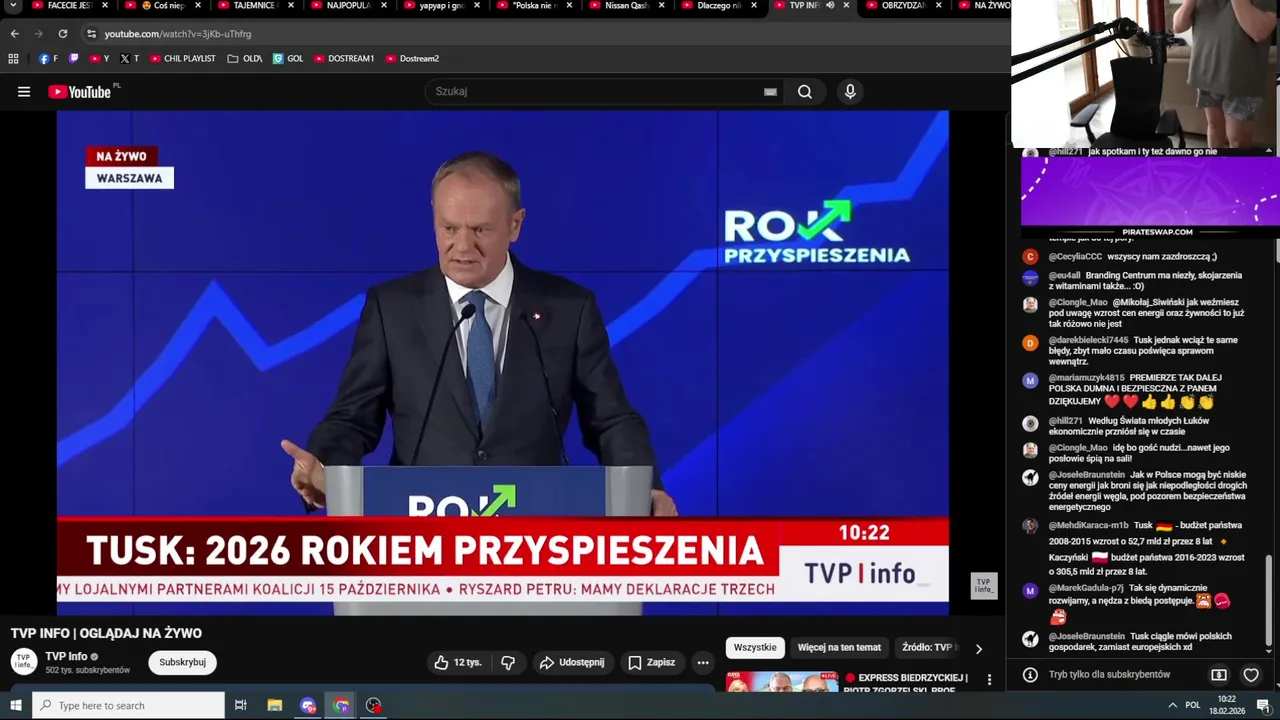Image resolution: width=1280 pixels, height=720 pixels.
Task: Click the live chat scrollbar
Action: (x=1270, y=600)
